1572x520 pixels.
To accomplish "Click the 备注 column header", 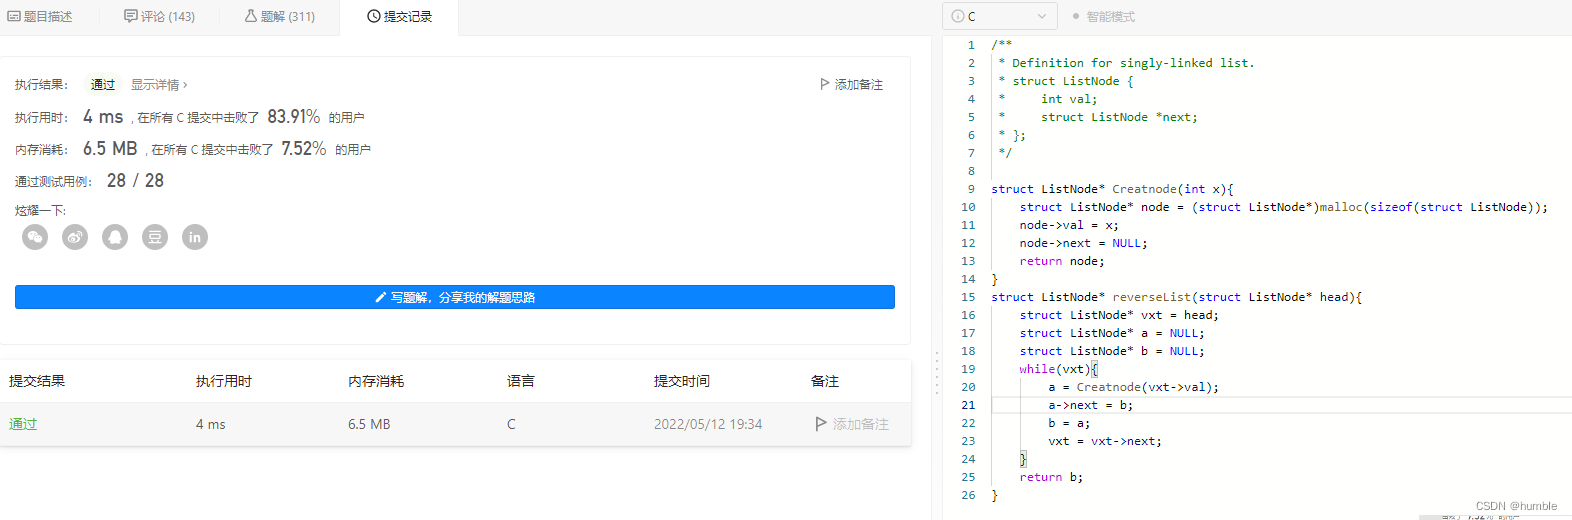I will tap(825, 381).
